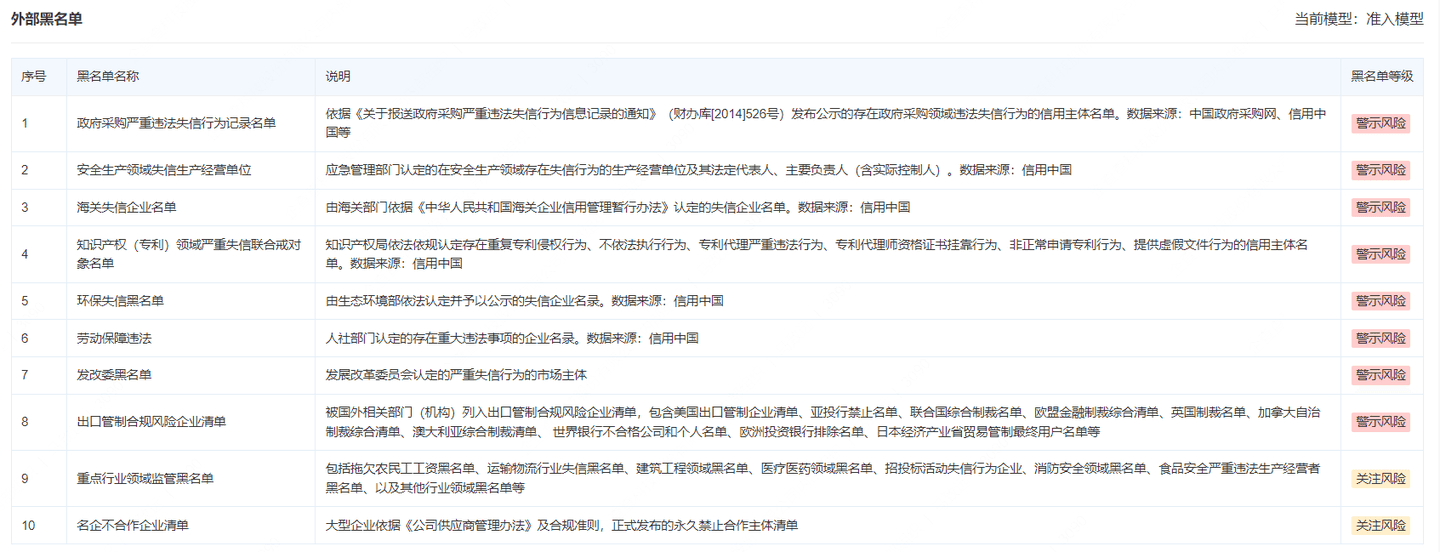Click 警示风险 tag for 发改委黑名单
This screenshot has height=552, width=1440.
click(1381, 375)
